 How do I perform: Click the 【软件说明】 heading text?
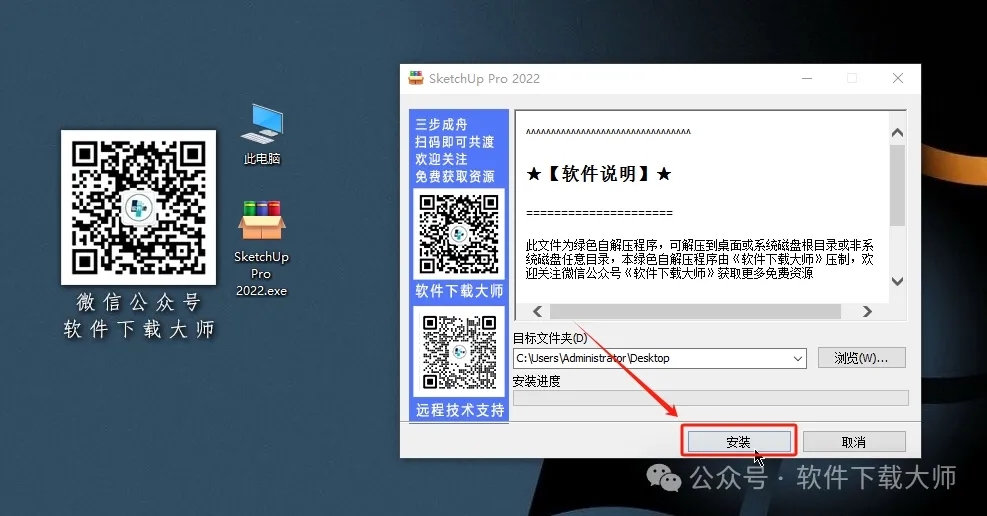coord(599,174)
